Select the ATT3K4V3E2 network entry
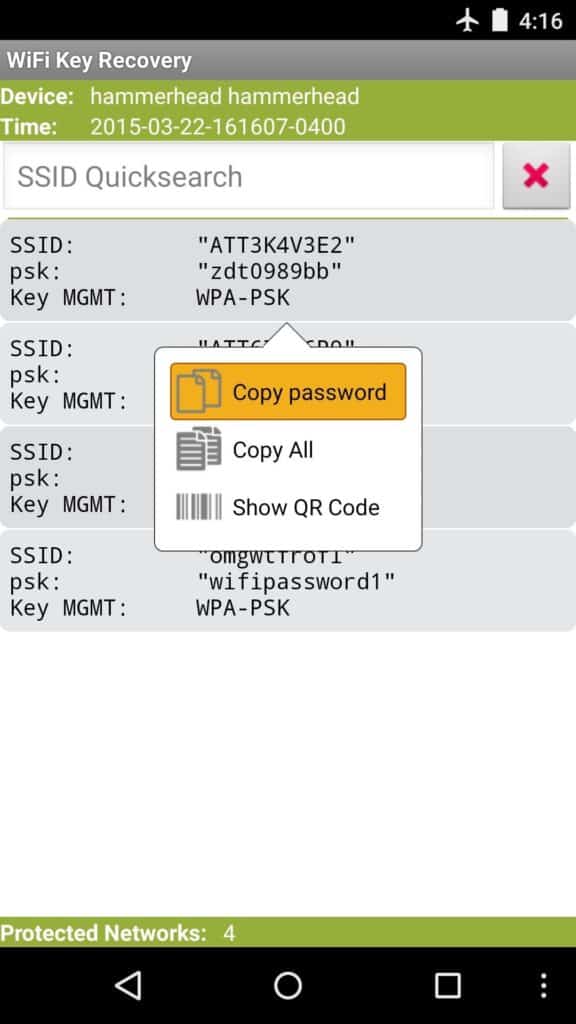Image resolution: width=576 pixels, height=1024 pixels. 288,271
